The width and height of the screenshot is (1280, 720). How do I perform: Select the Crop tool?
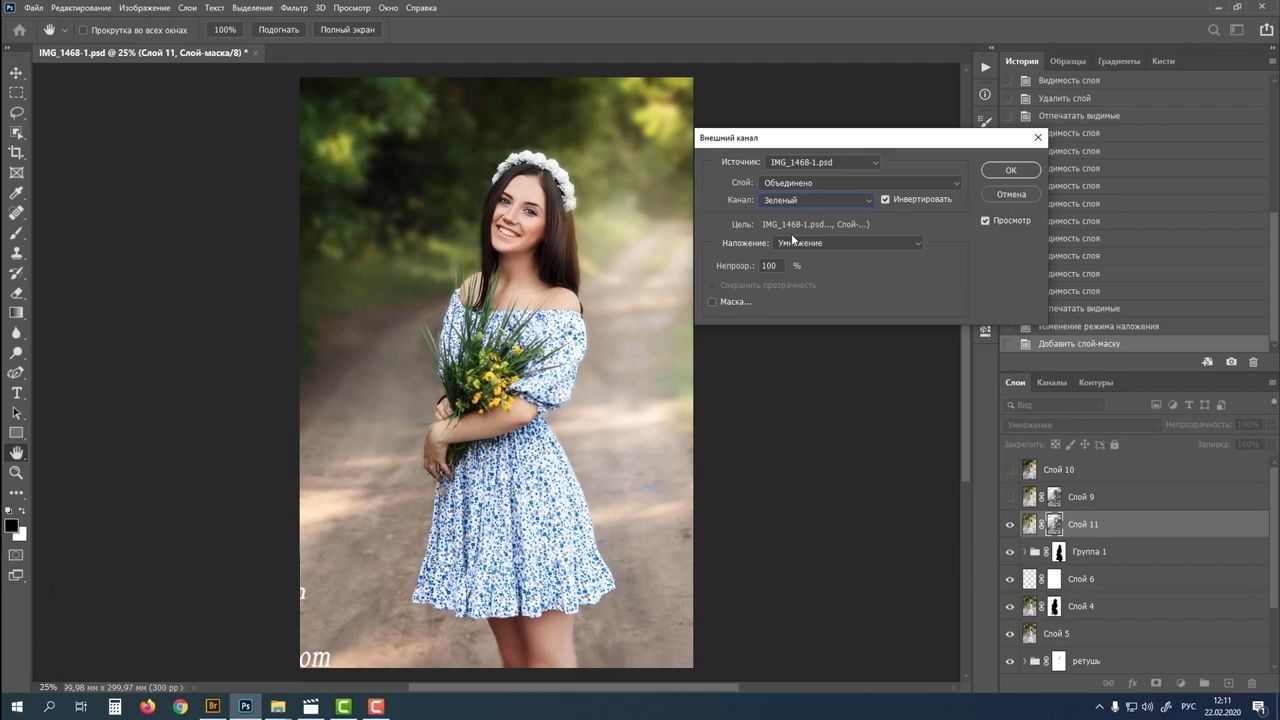[16, 153]
